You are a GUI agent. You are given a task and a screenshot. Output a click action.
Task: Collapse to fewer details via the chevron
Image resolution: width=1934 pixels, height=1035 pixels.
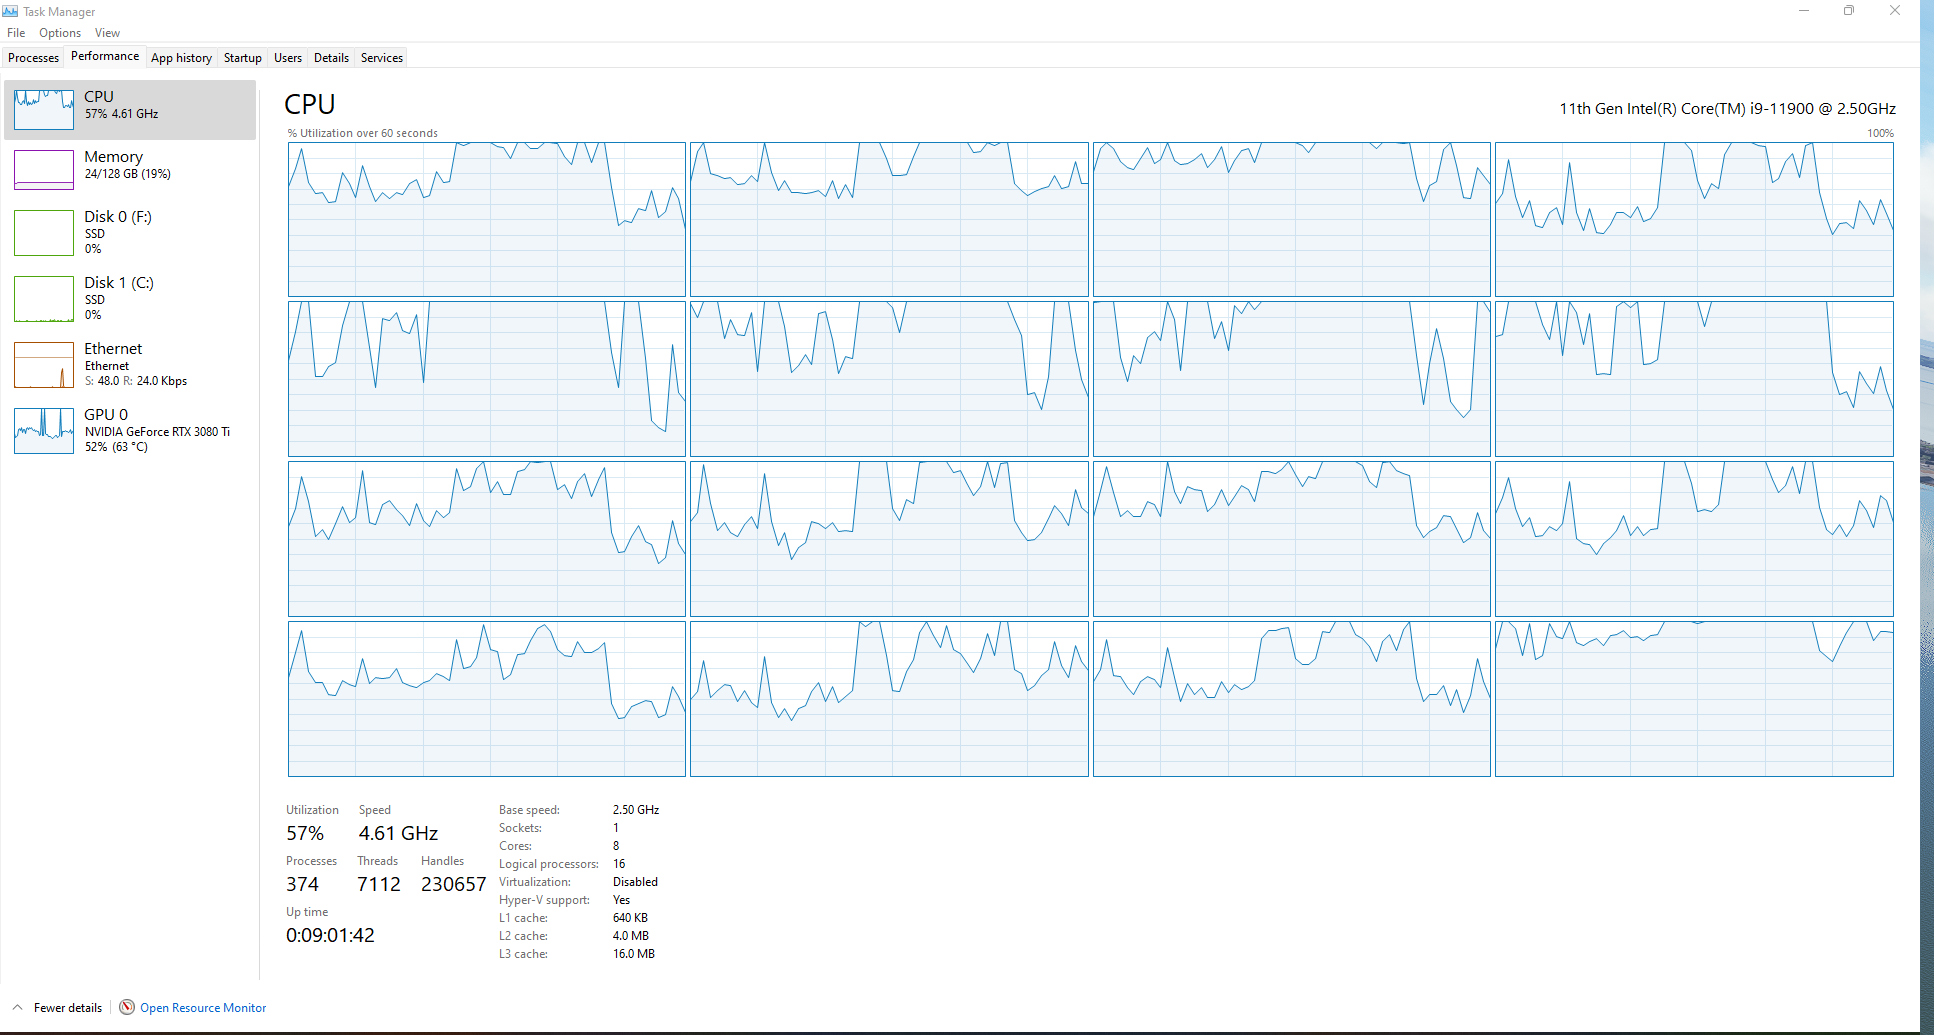[15, 1007]
